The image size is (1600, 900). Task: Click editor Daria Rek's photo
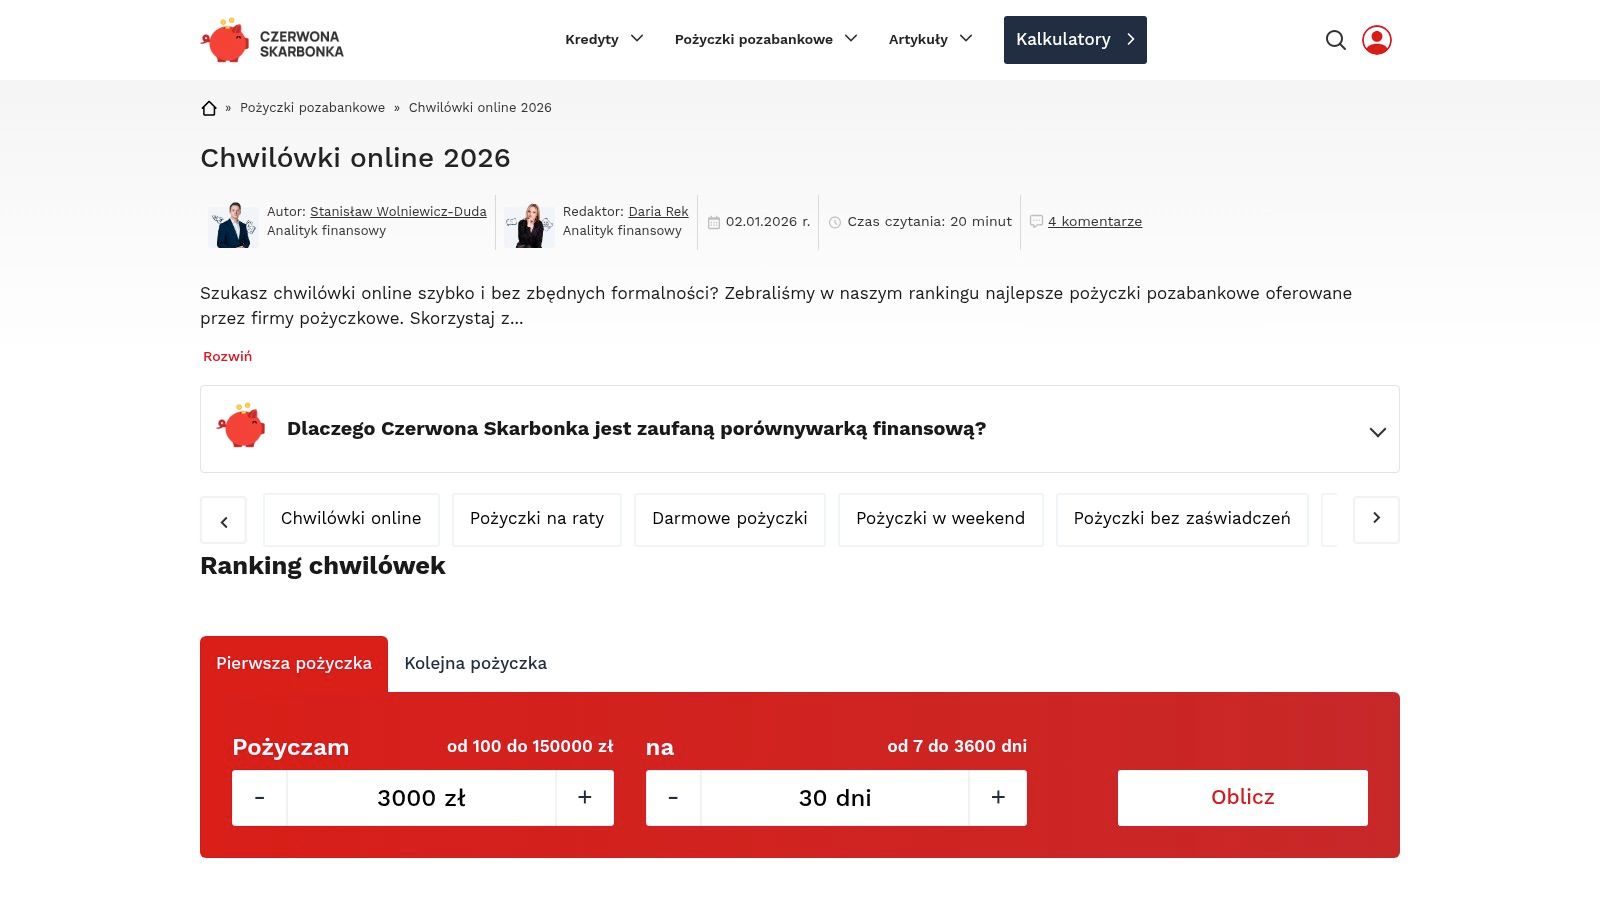click(x=529, y=226)
